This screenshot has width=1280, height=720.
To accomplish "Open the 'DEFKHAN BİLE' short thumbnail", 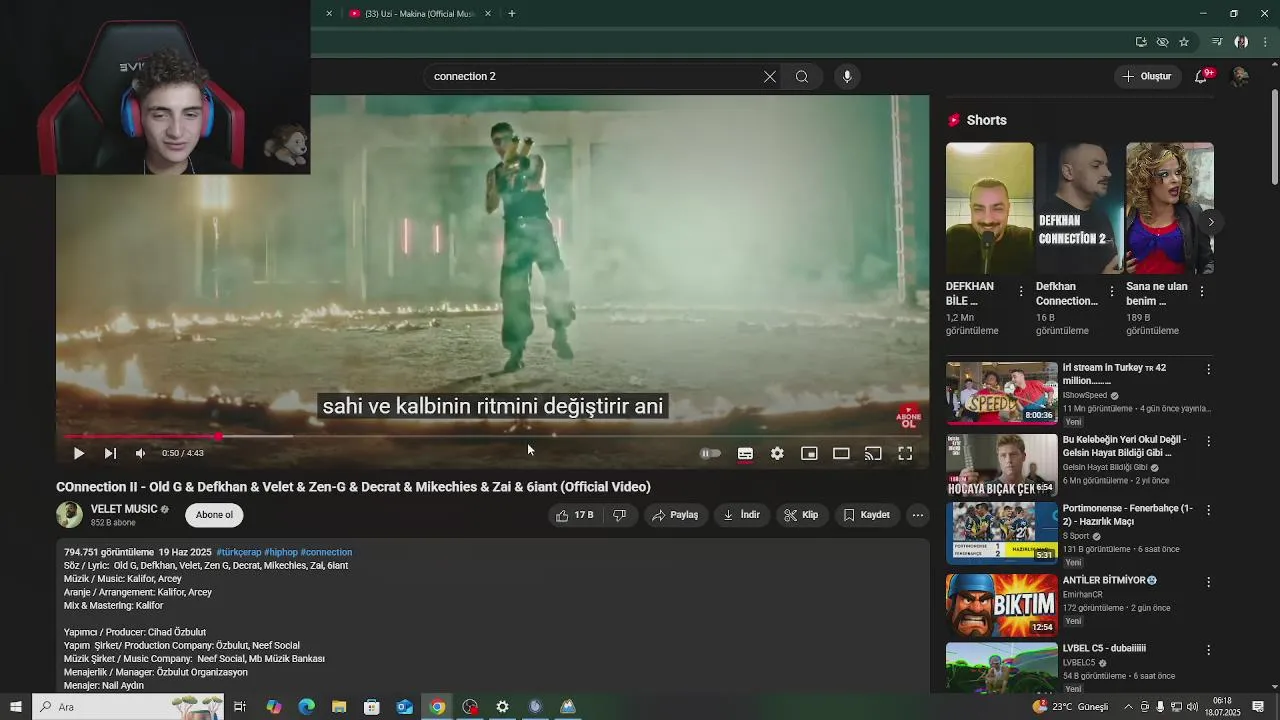I will [x=990, y=208].
